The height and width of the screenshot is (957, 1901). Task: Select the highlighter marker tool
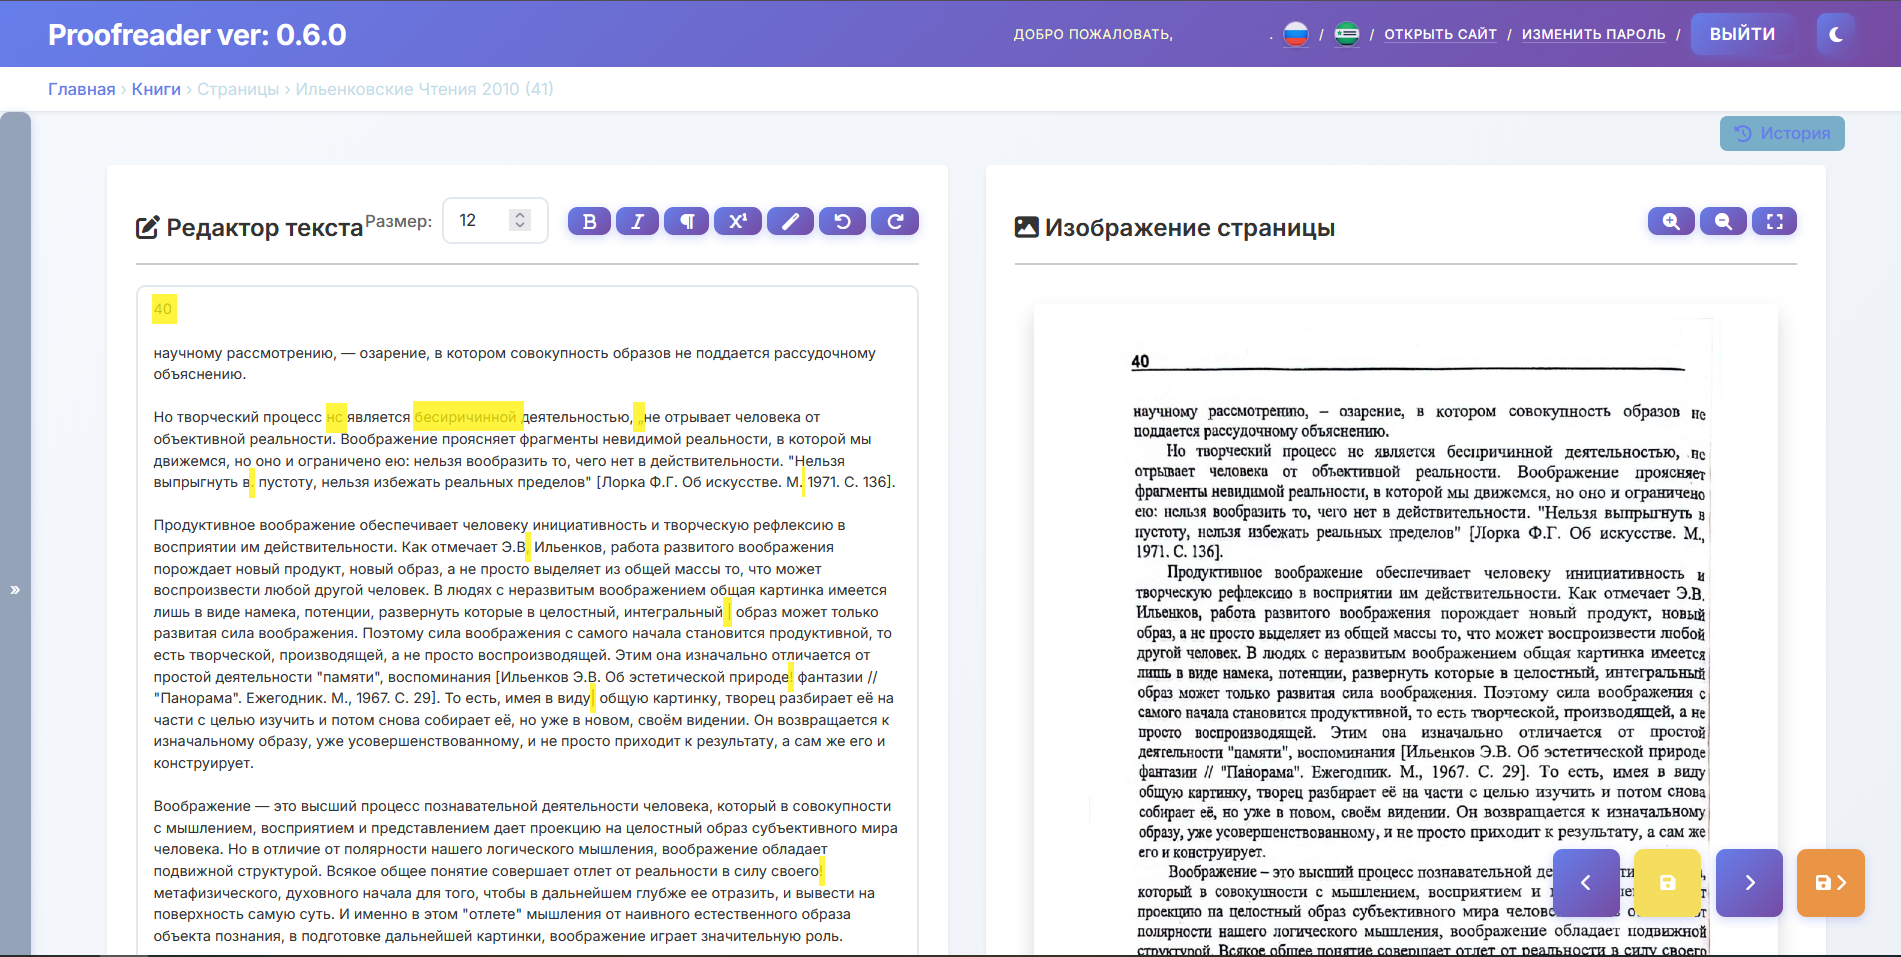tap(790, 221)
